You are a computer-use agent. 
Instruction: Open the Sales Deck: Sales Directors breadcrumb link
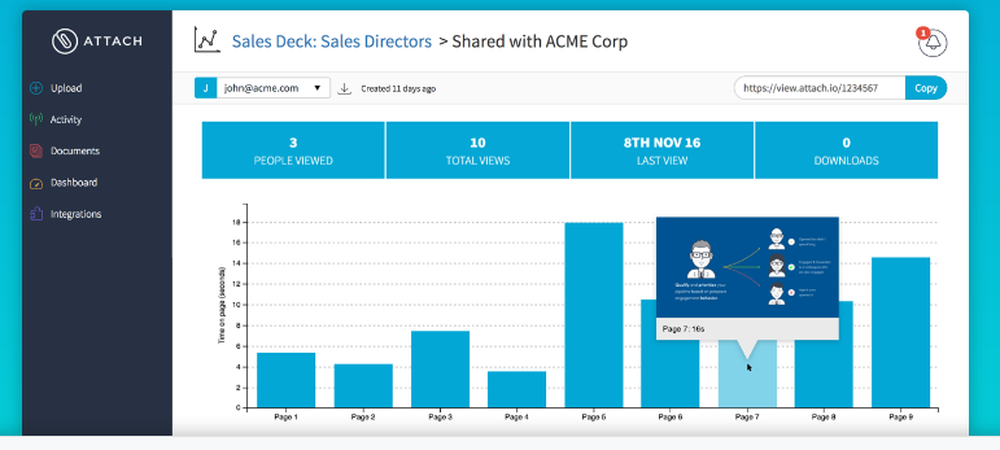331,42
